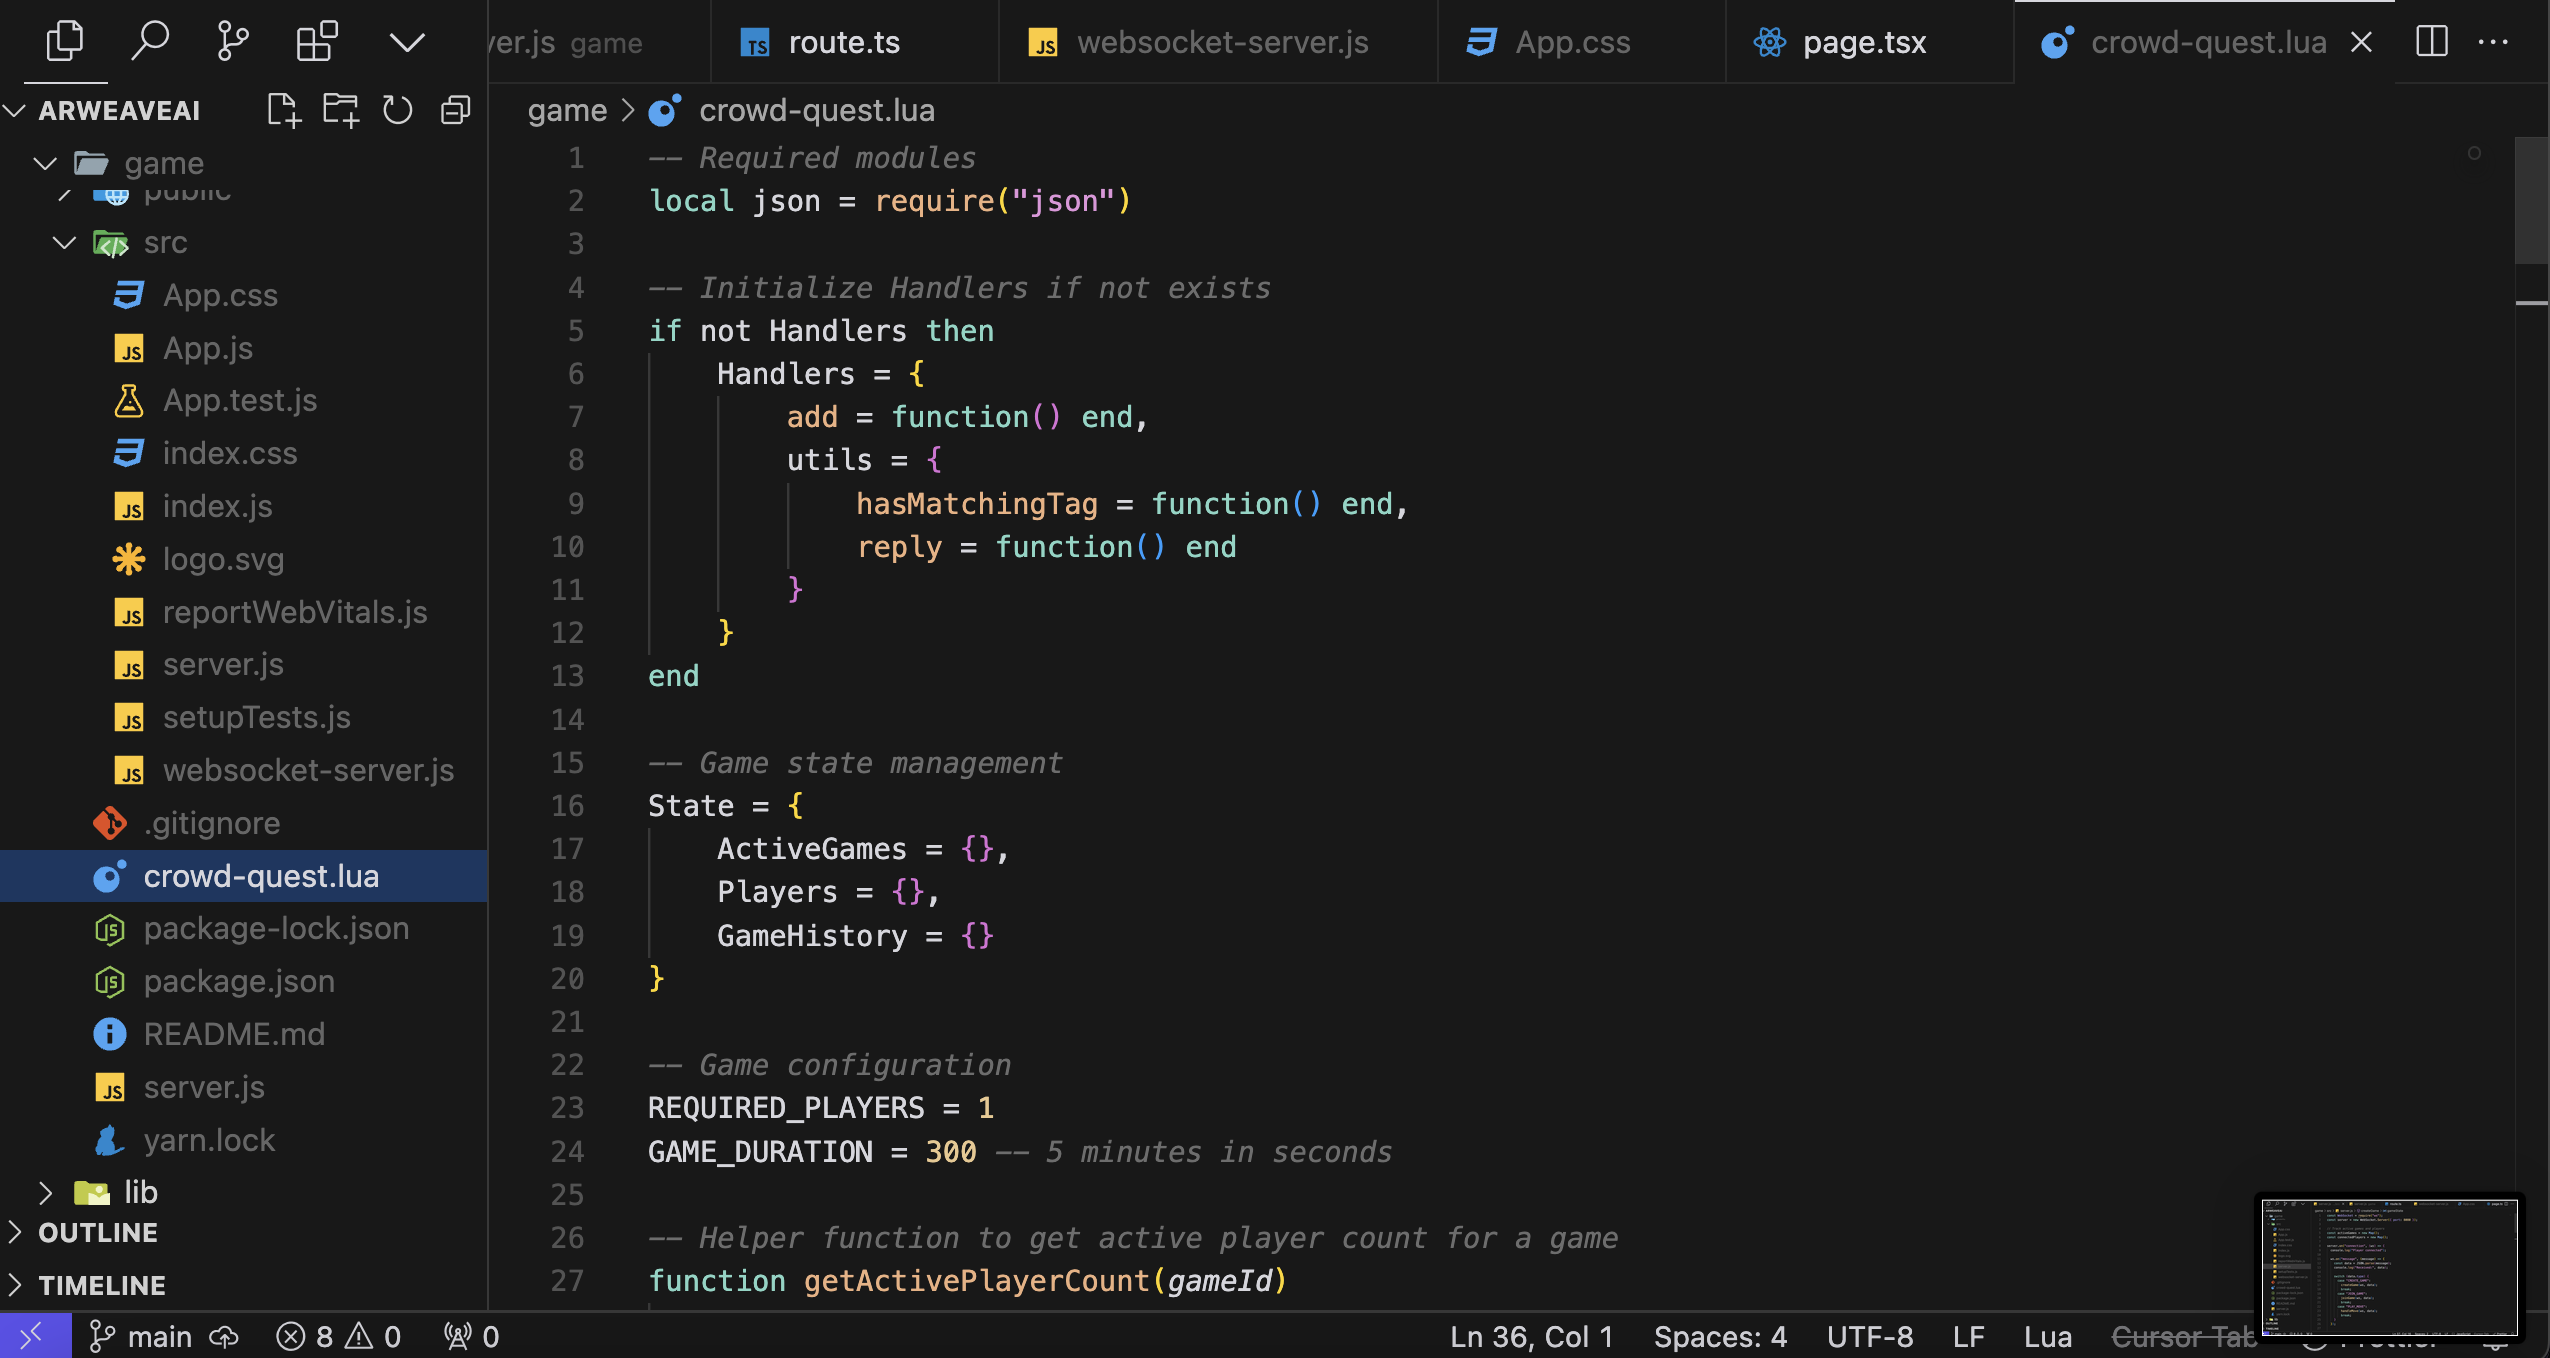This screenshot has height=1358, width=2550.
Task: Switch to the page.tsx tab
Action: pos(1863,42)
